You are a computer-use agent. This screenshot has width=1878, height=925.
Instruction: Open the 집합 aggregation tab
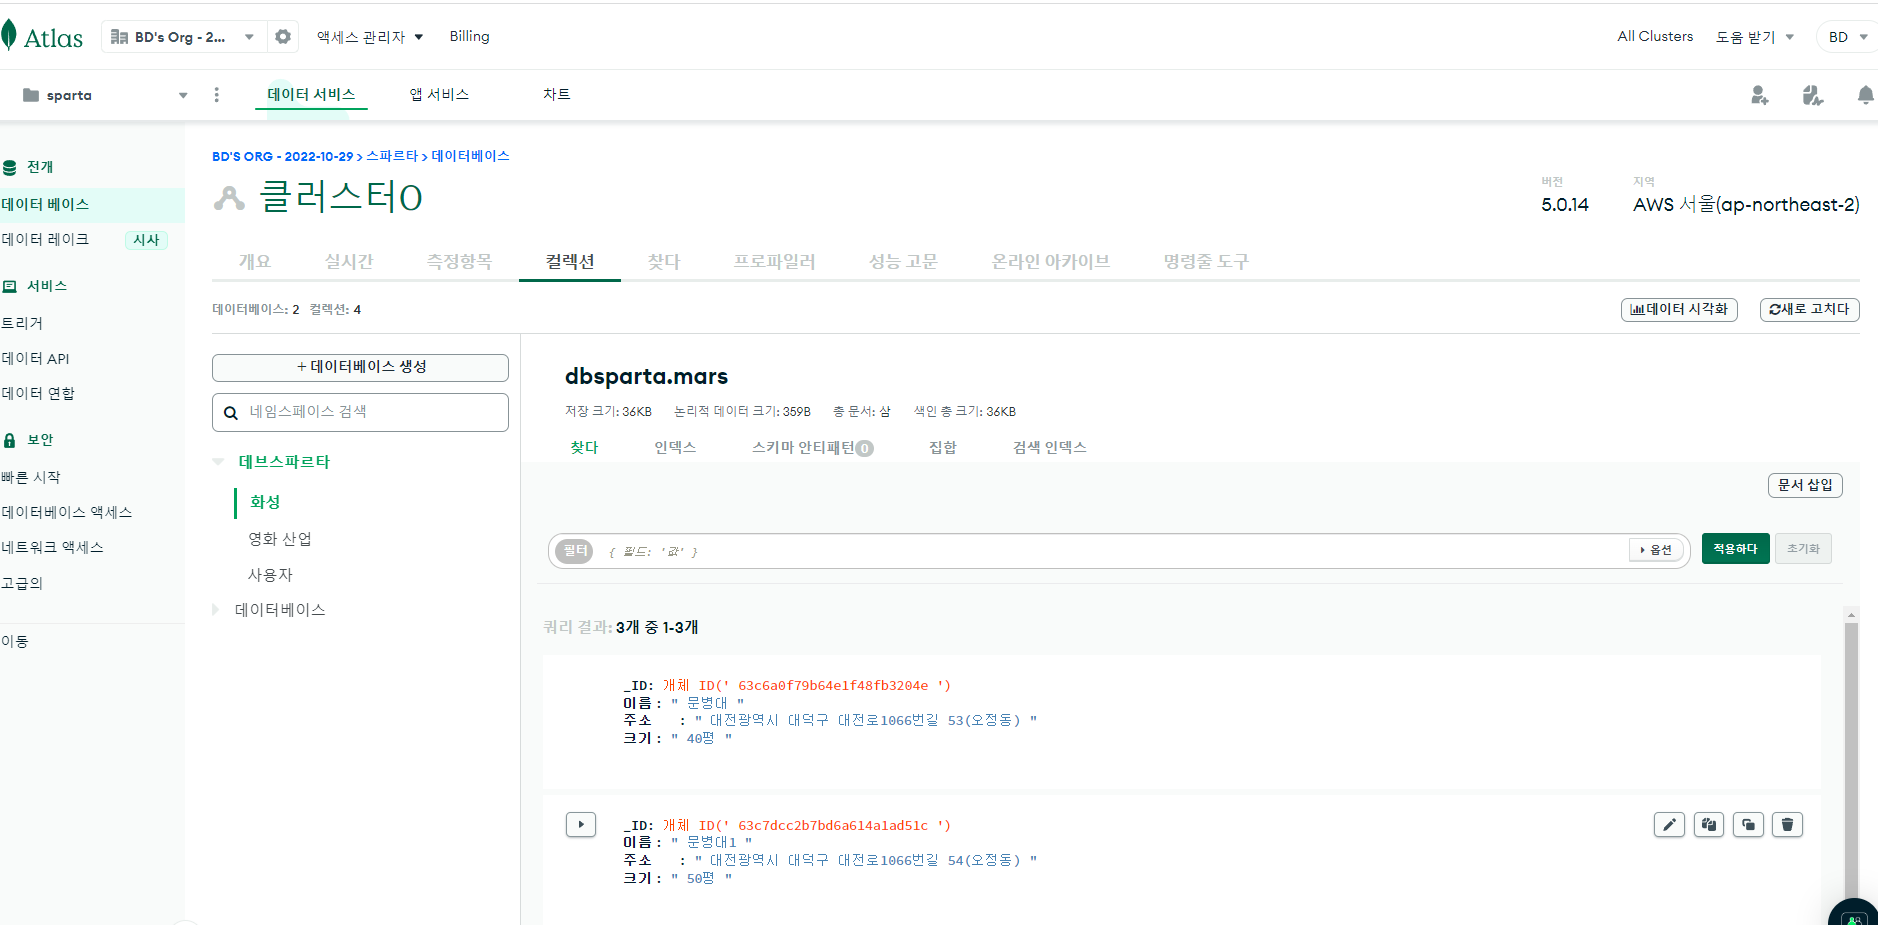[942, 447]
